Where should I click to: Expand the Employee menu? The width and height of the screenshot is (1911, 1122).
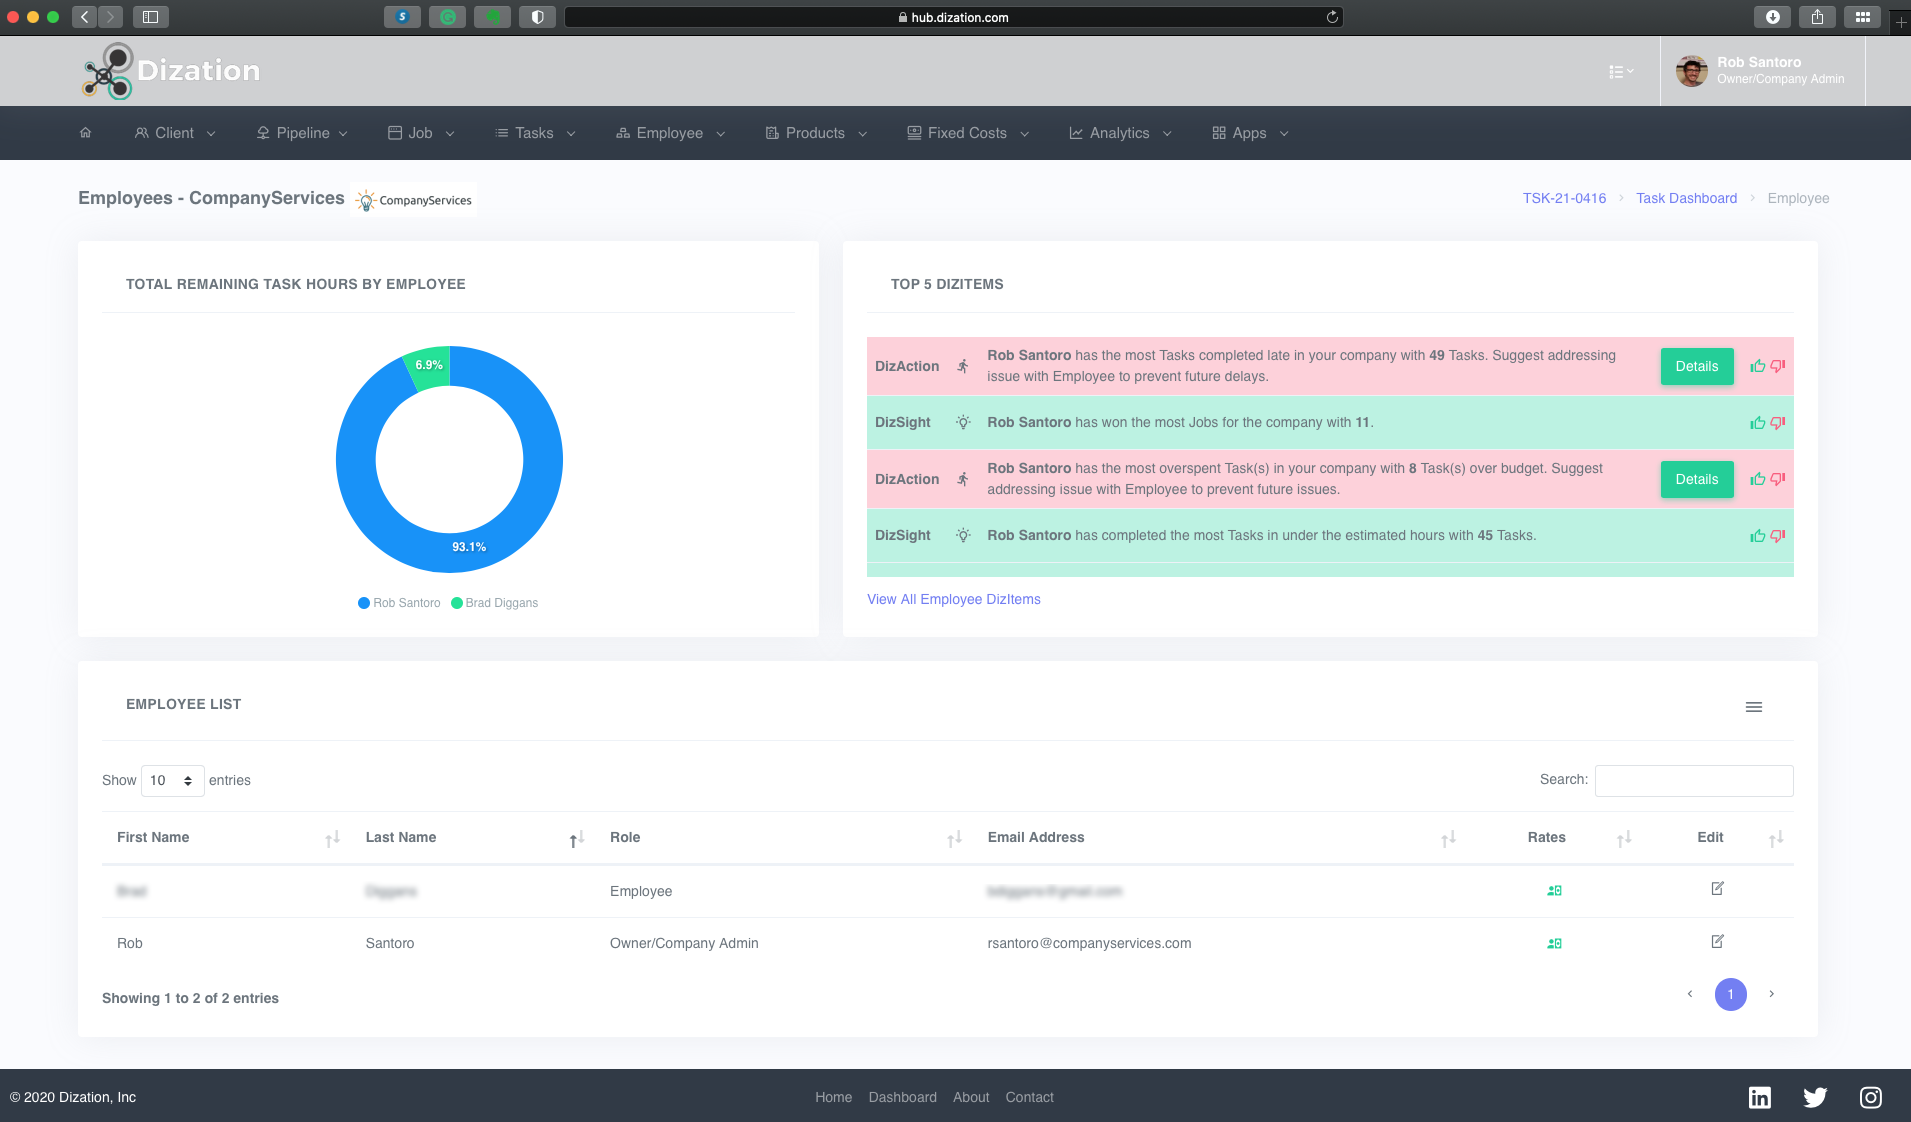(670, 133)
